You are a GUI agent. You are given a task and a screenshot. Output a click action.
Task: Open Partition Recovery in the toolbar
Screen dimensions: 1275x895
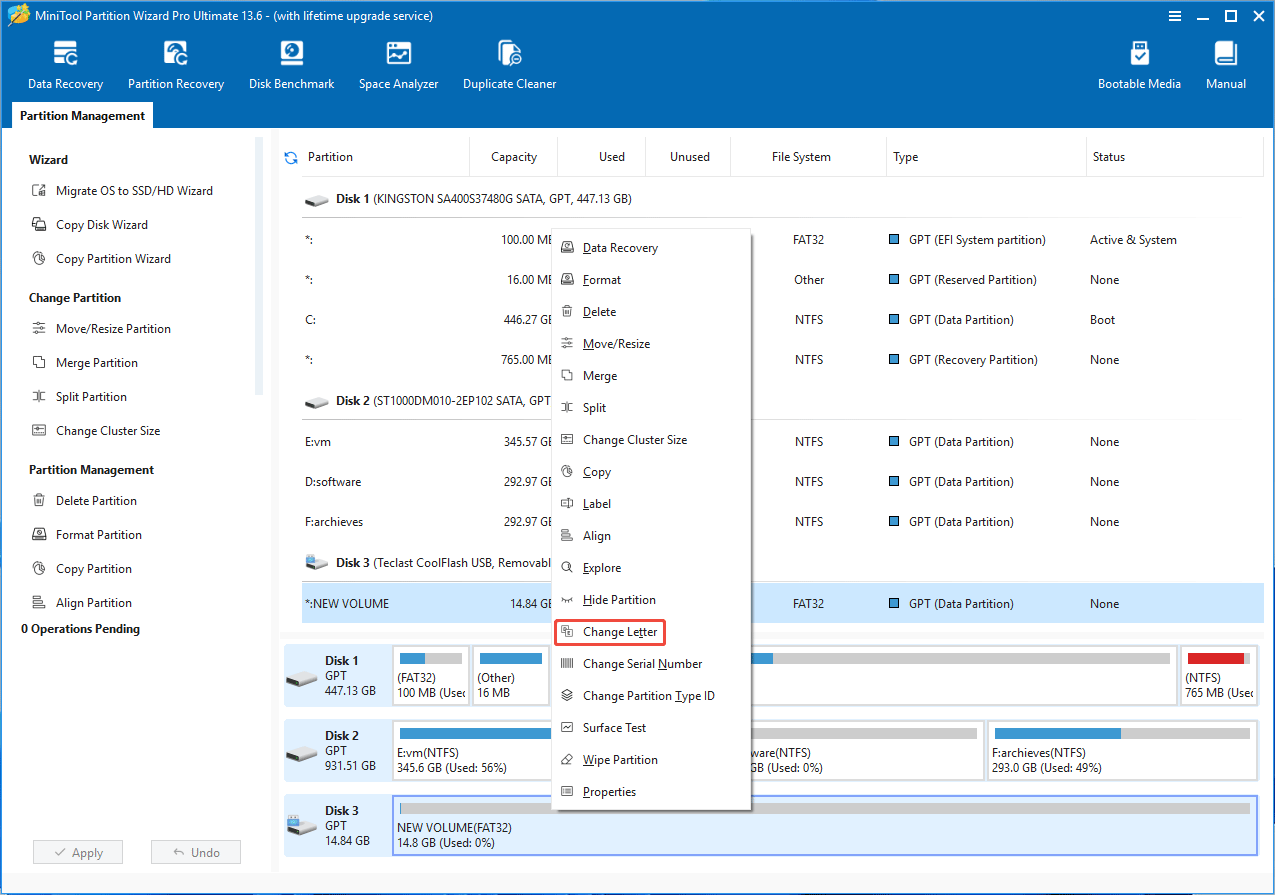pyautogui.click(x=176, y=66)
